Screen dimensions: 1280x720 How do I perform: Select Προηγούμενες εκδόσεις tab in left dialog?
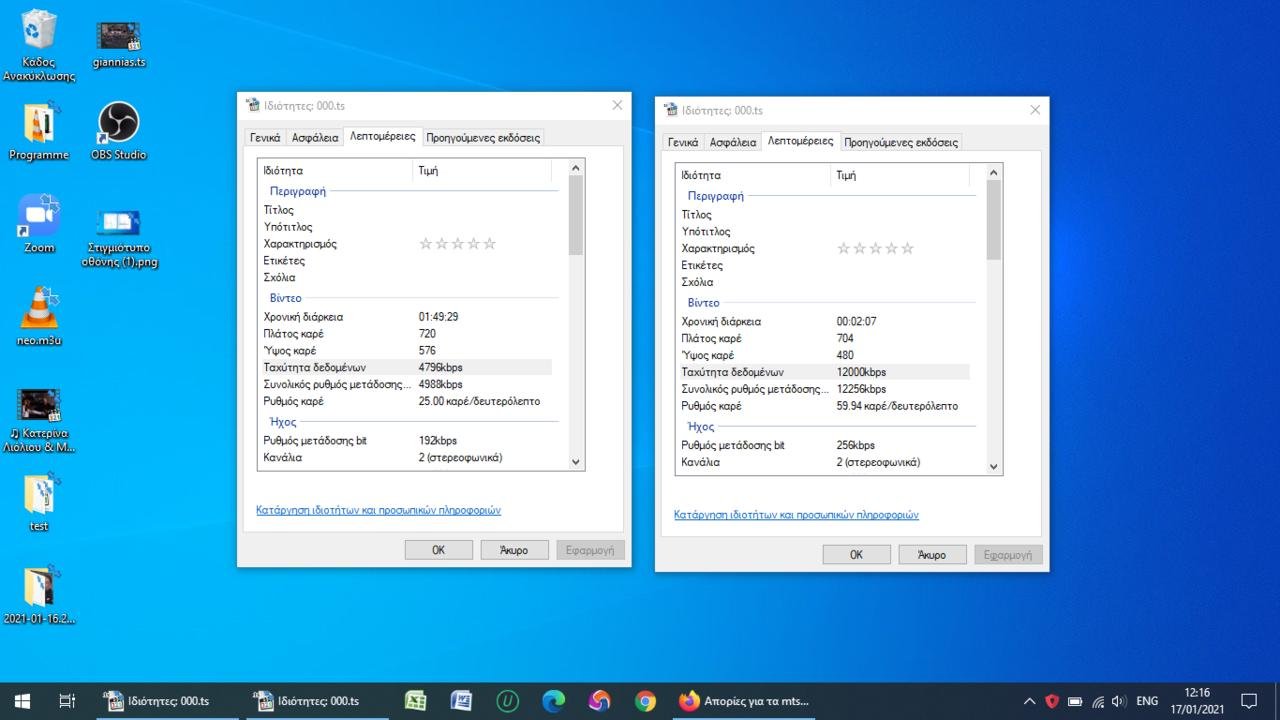click(483, 138)
